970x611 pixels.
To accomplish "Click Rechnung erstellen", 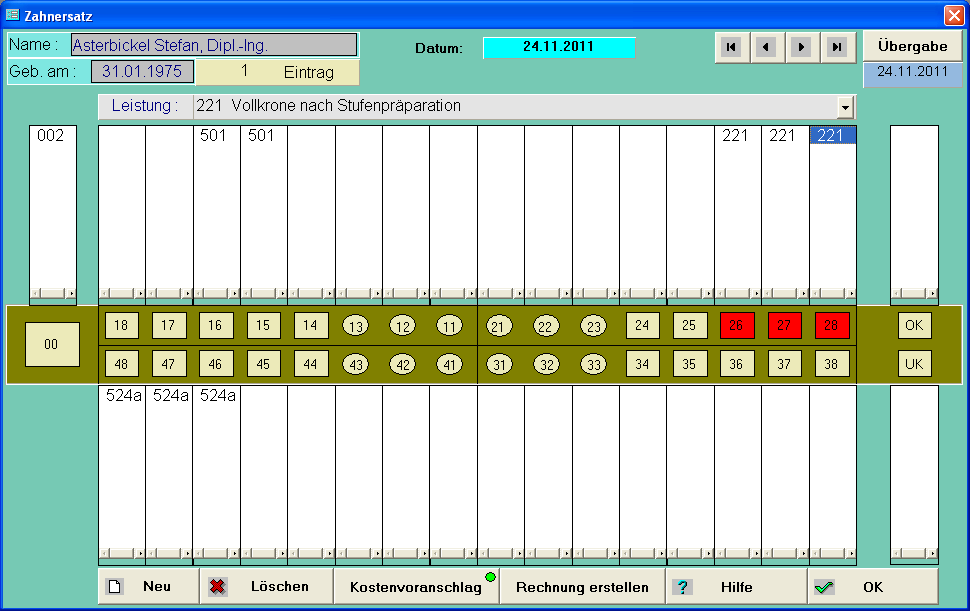I will (x=582, y=587).
